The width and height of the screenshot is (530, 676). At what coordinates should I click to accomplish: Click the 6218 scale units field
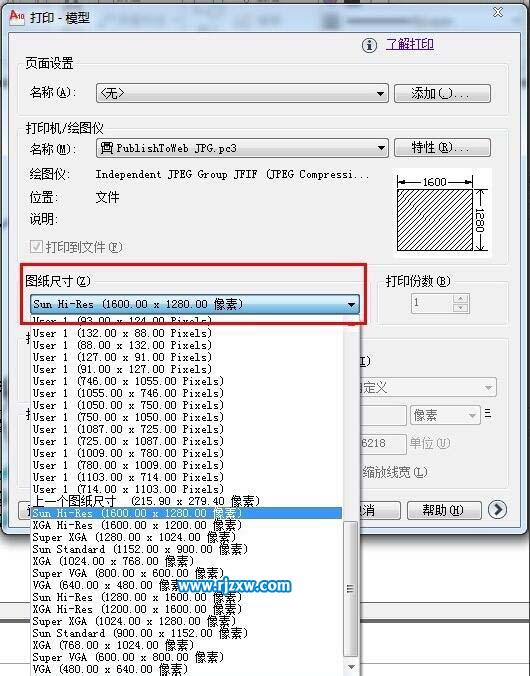(383, 444)
